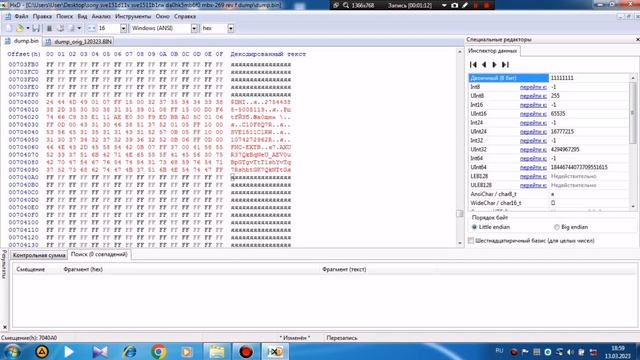The height and width of the screenshot is (360, 640).
Task: Open the disk image dropdown arrow
Action: (79, 28)
